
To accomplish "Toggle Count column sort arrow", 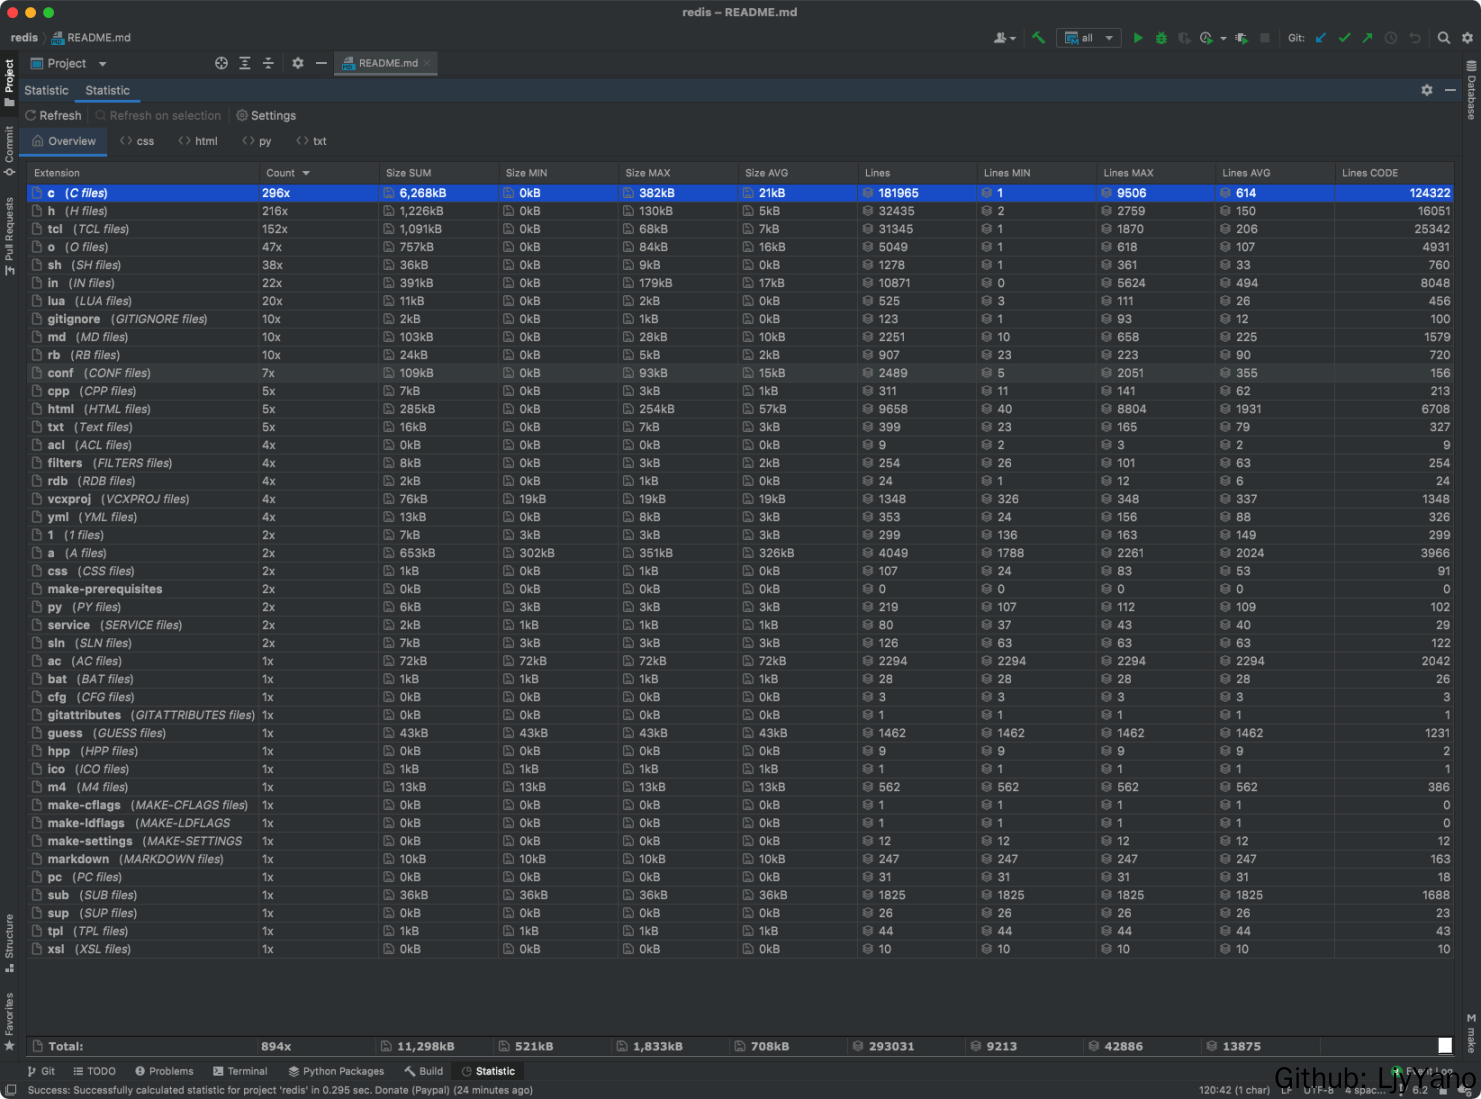I will 306,174.
